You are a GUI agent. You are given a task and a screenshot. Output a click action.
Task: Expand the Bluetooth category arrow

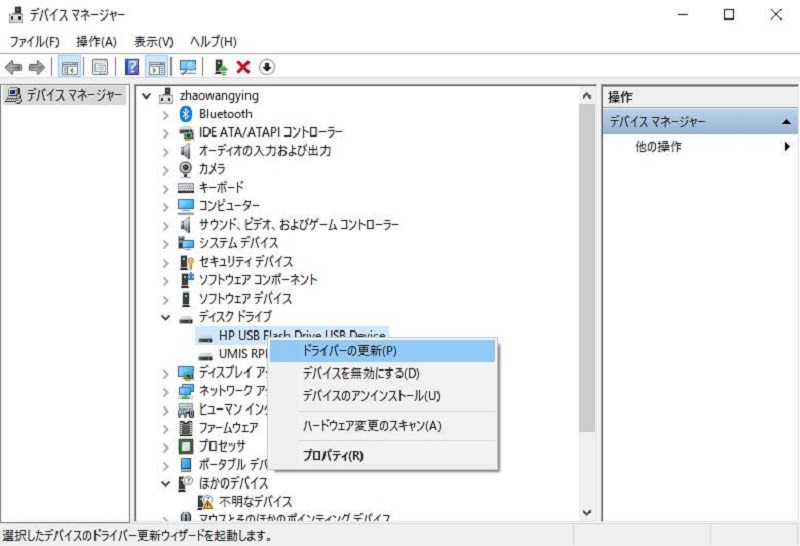pos(165,115)
